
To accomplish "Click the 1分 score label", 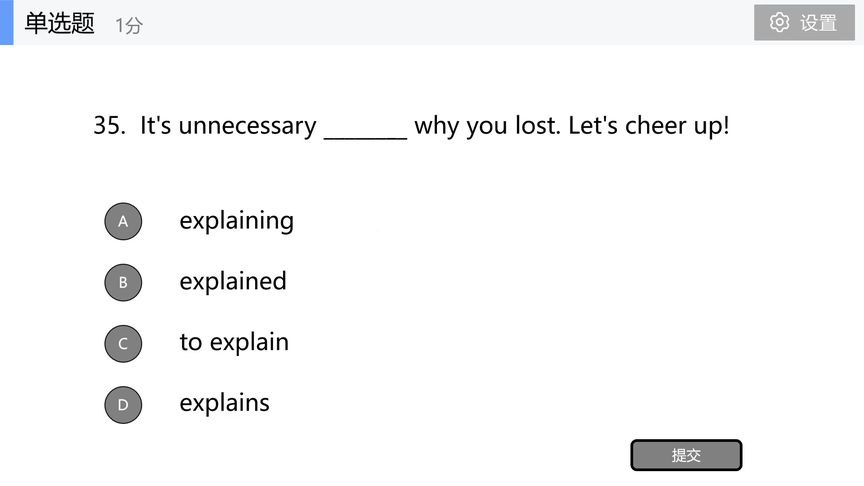I will coord(129,25).
